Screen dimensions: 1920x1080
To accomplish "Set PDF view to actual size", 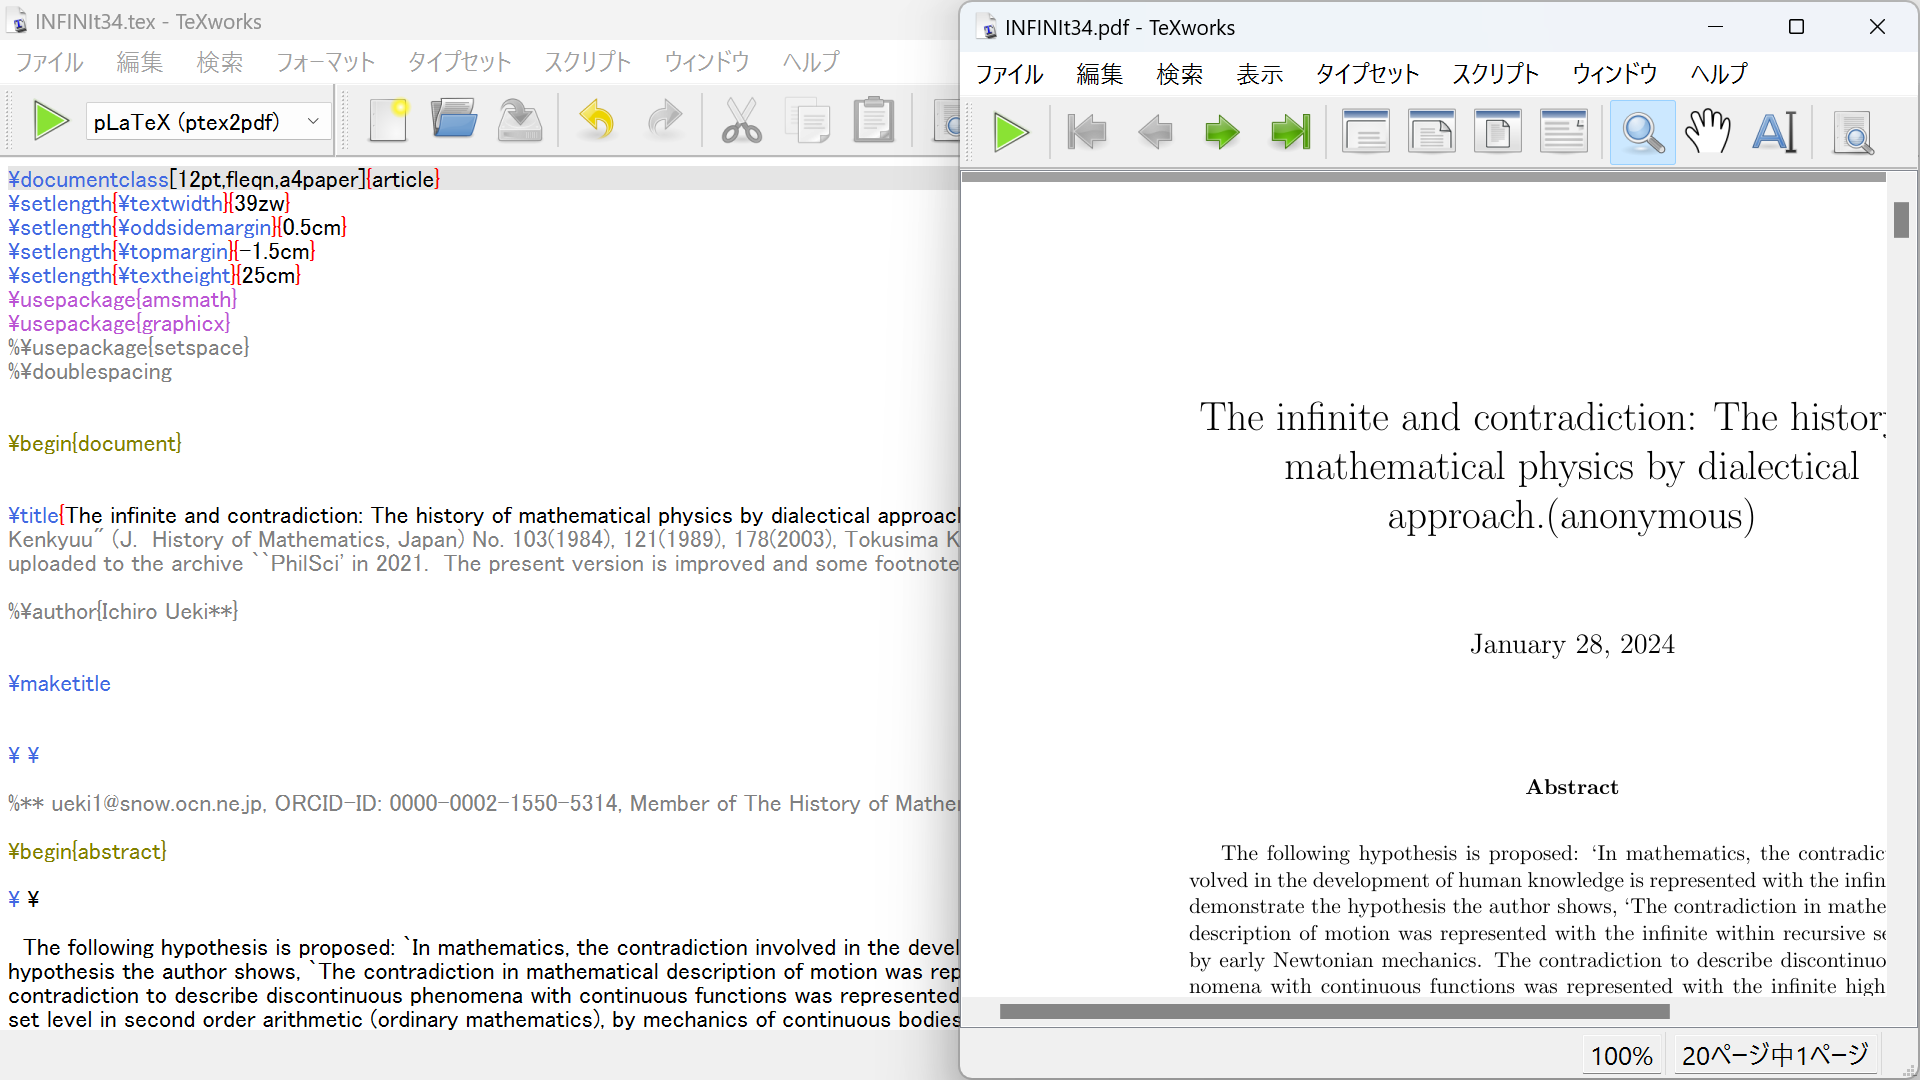I will pos(1366,132).
